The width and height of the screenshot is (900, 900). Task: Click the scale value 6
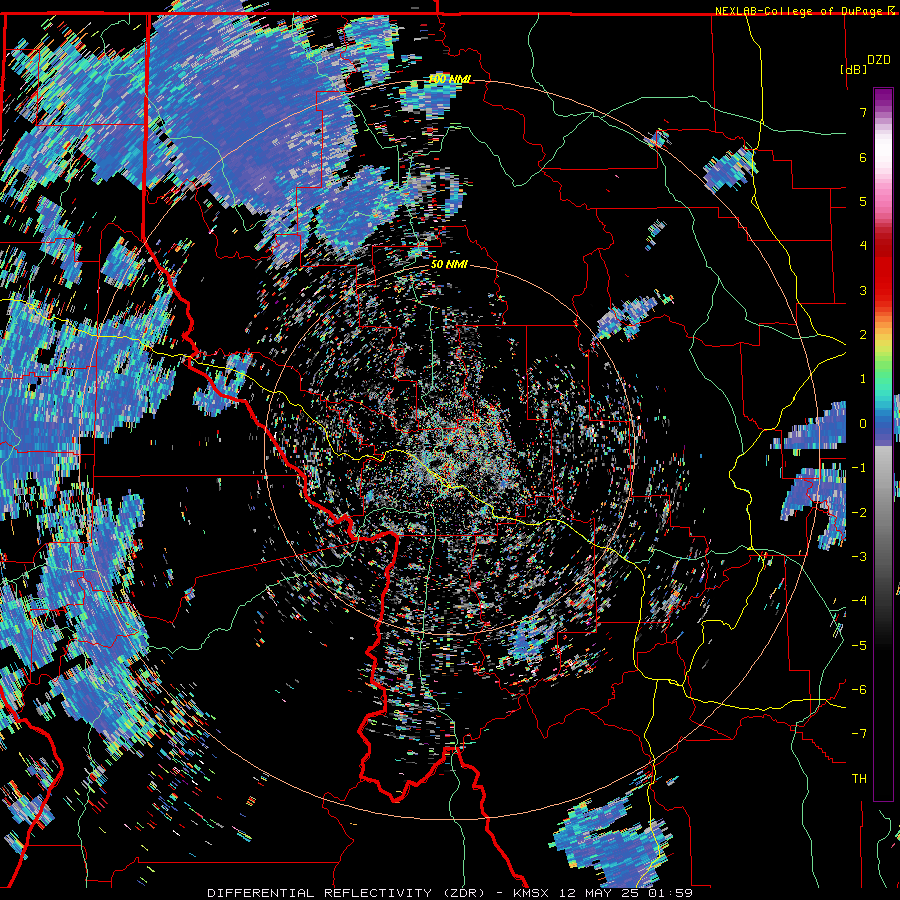tap(863, 157)
